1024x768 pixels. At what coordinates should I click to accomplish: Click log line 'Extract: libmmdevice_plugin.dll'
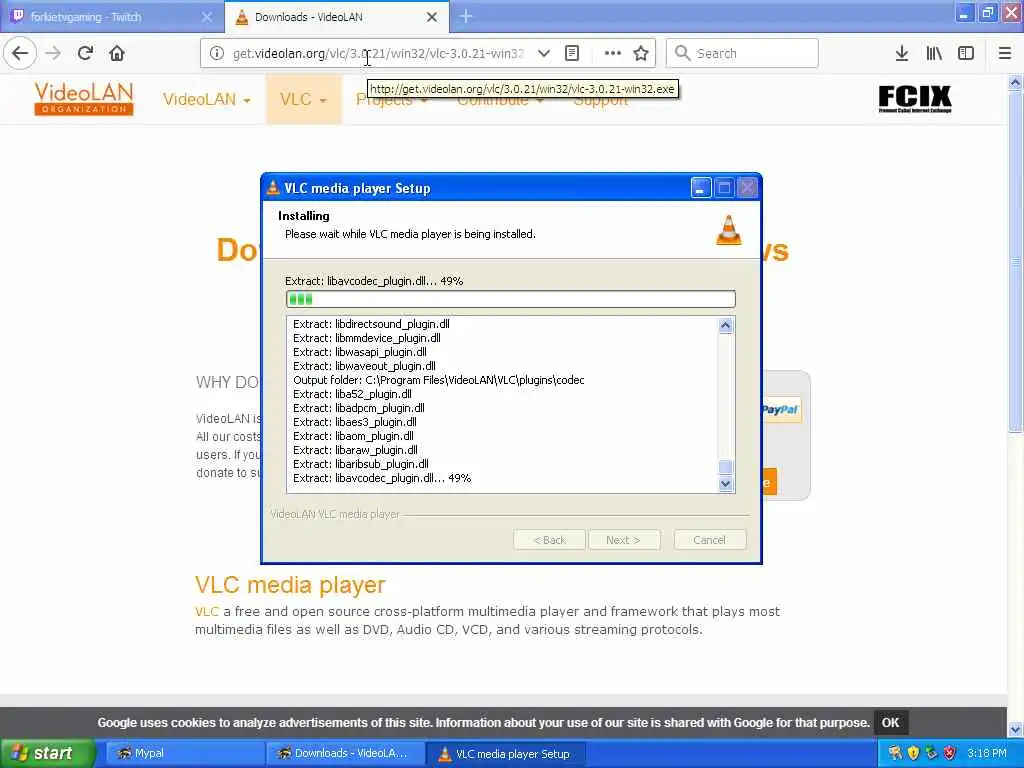pyautogui.click(x=367, y=338)
